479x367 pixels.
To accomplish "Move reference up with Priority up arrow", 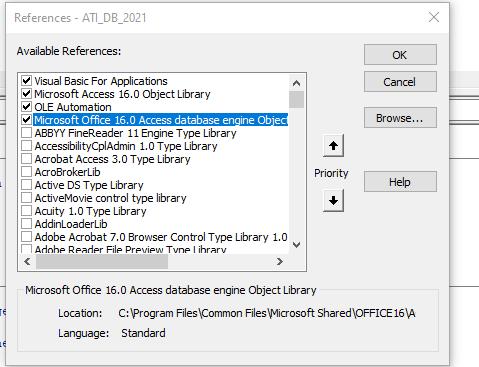I will tap(333, 146).
